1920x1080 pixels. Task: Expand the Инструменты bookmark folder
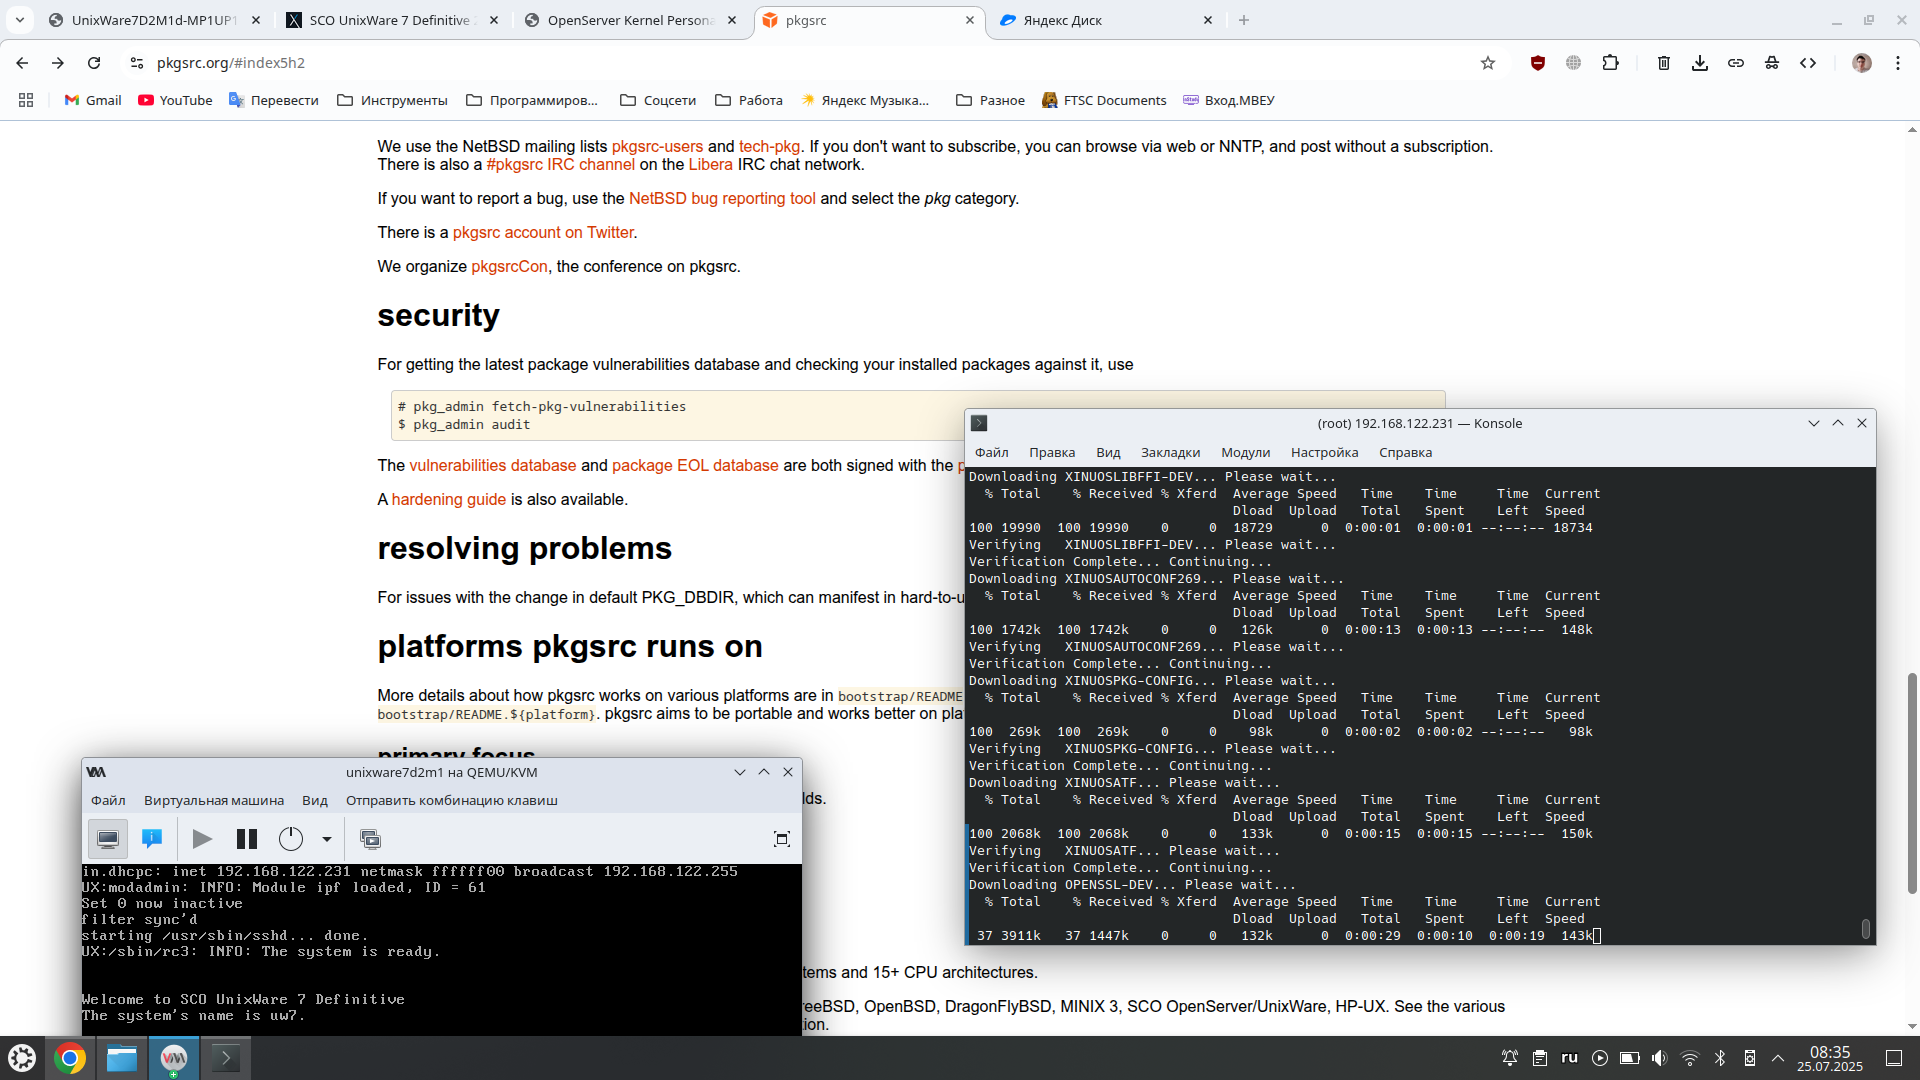point(392,100)
